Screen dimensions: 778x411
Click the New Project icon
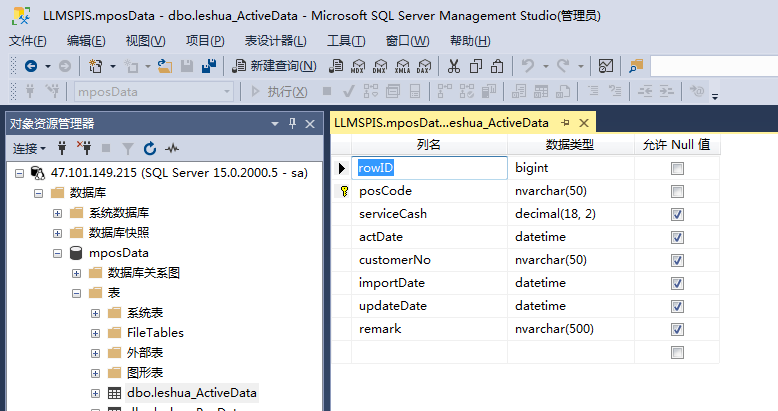(x=95, y=66)
